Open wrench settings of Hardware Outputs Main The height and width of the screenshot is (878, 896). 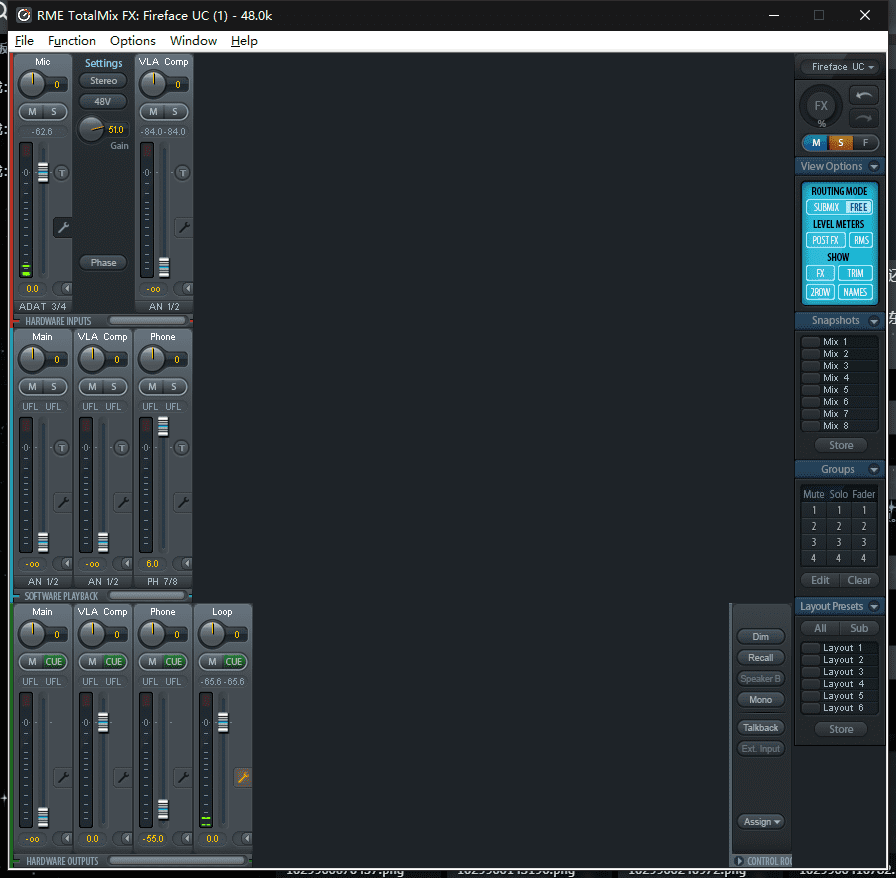[63, 777]
